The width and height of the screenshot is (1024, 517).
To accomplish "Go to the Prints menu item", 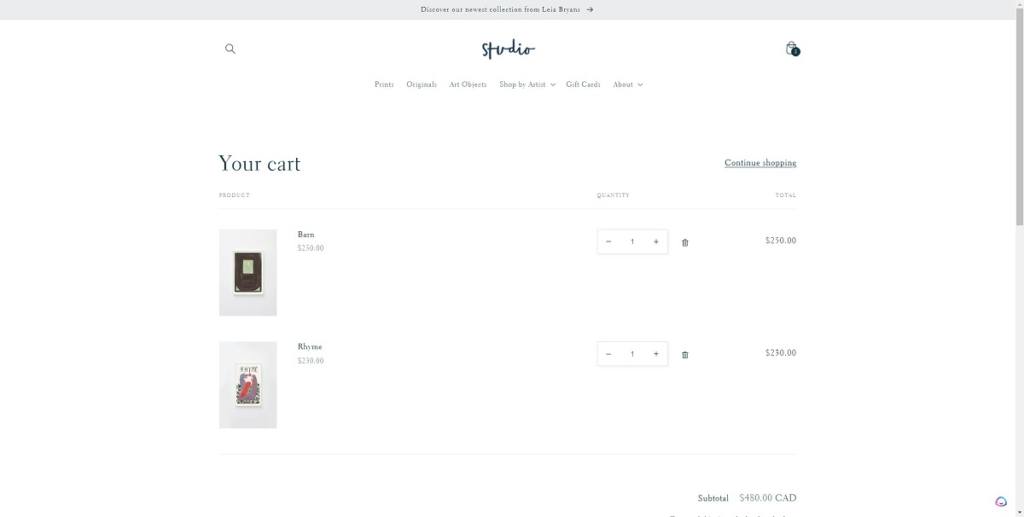I will coord(384,84).
